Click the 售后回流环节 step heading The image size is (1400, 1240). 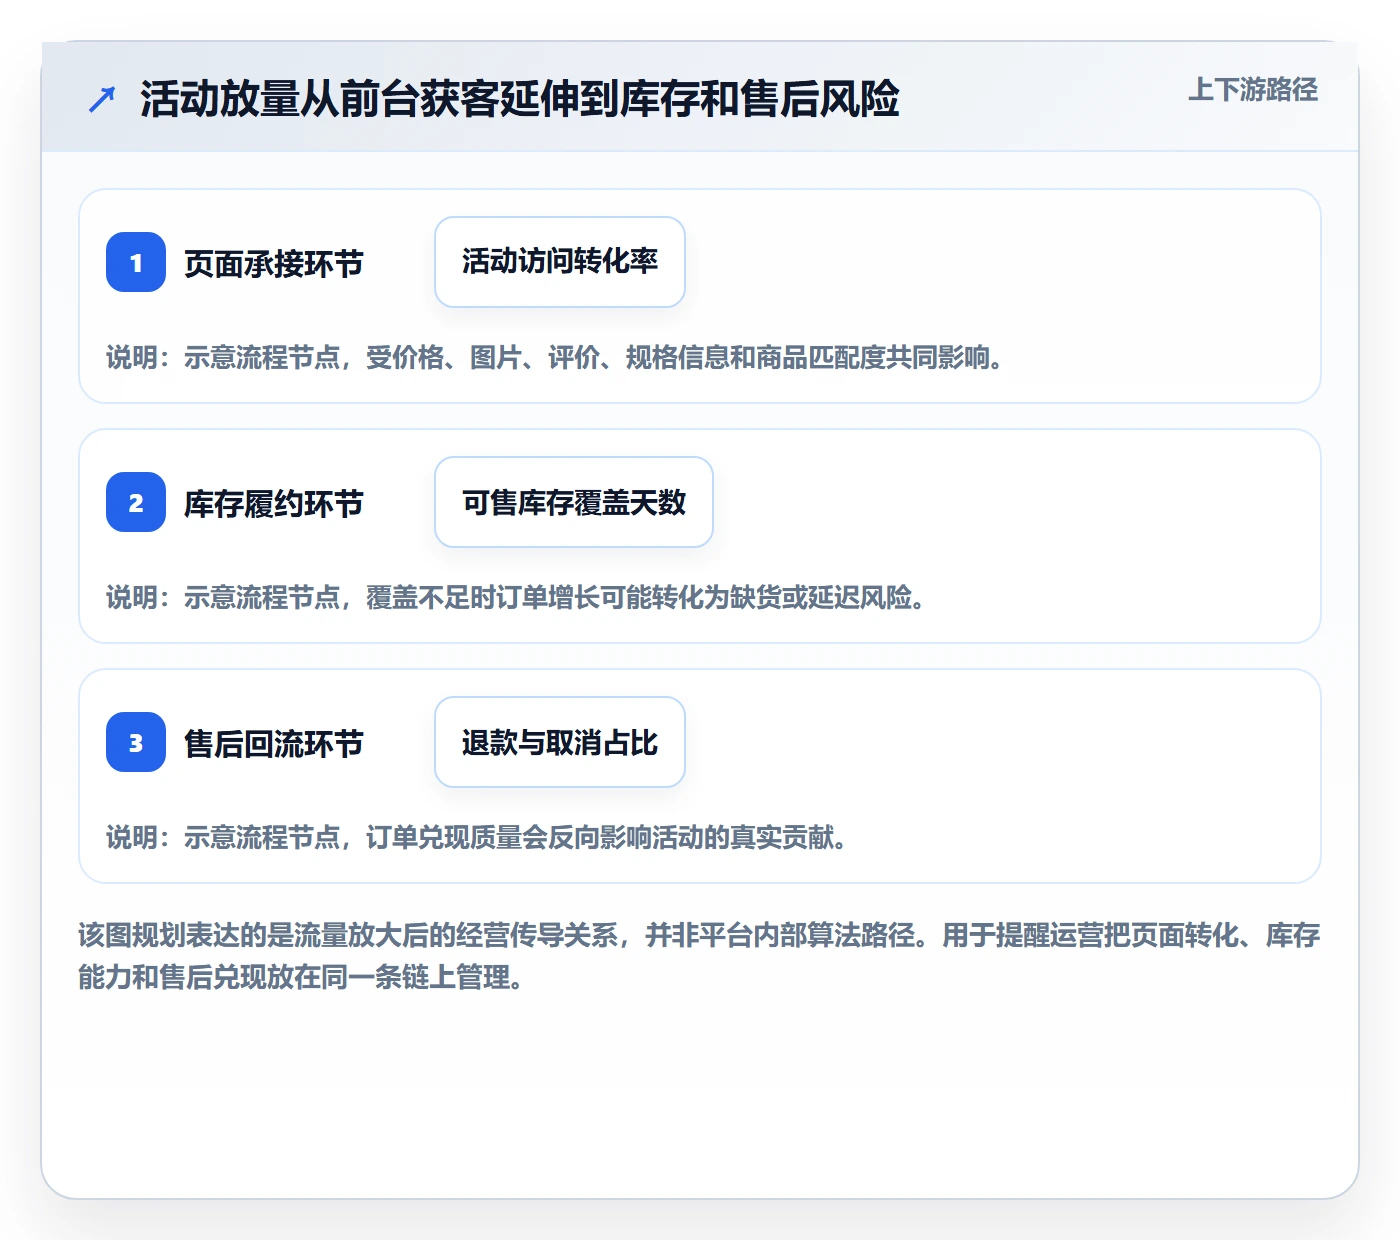pyautogui.click(x=274, y=743)
